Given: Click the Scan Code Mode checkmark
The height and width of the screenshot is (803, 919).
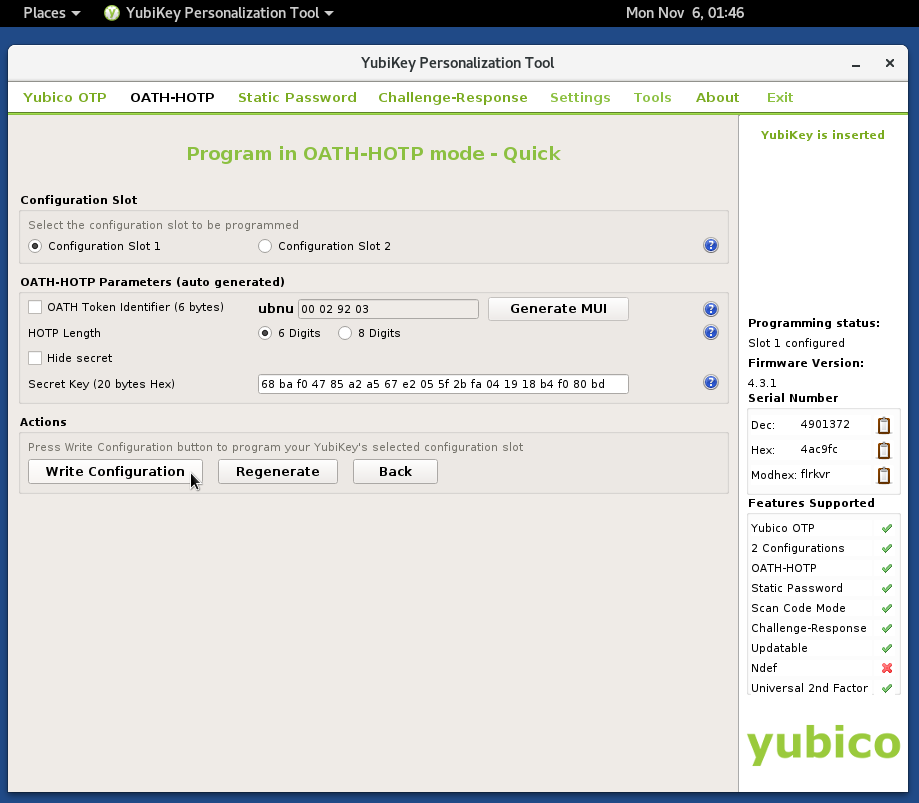Looking at the screenshot, I should coord(887,608).
